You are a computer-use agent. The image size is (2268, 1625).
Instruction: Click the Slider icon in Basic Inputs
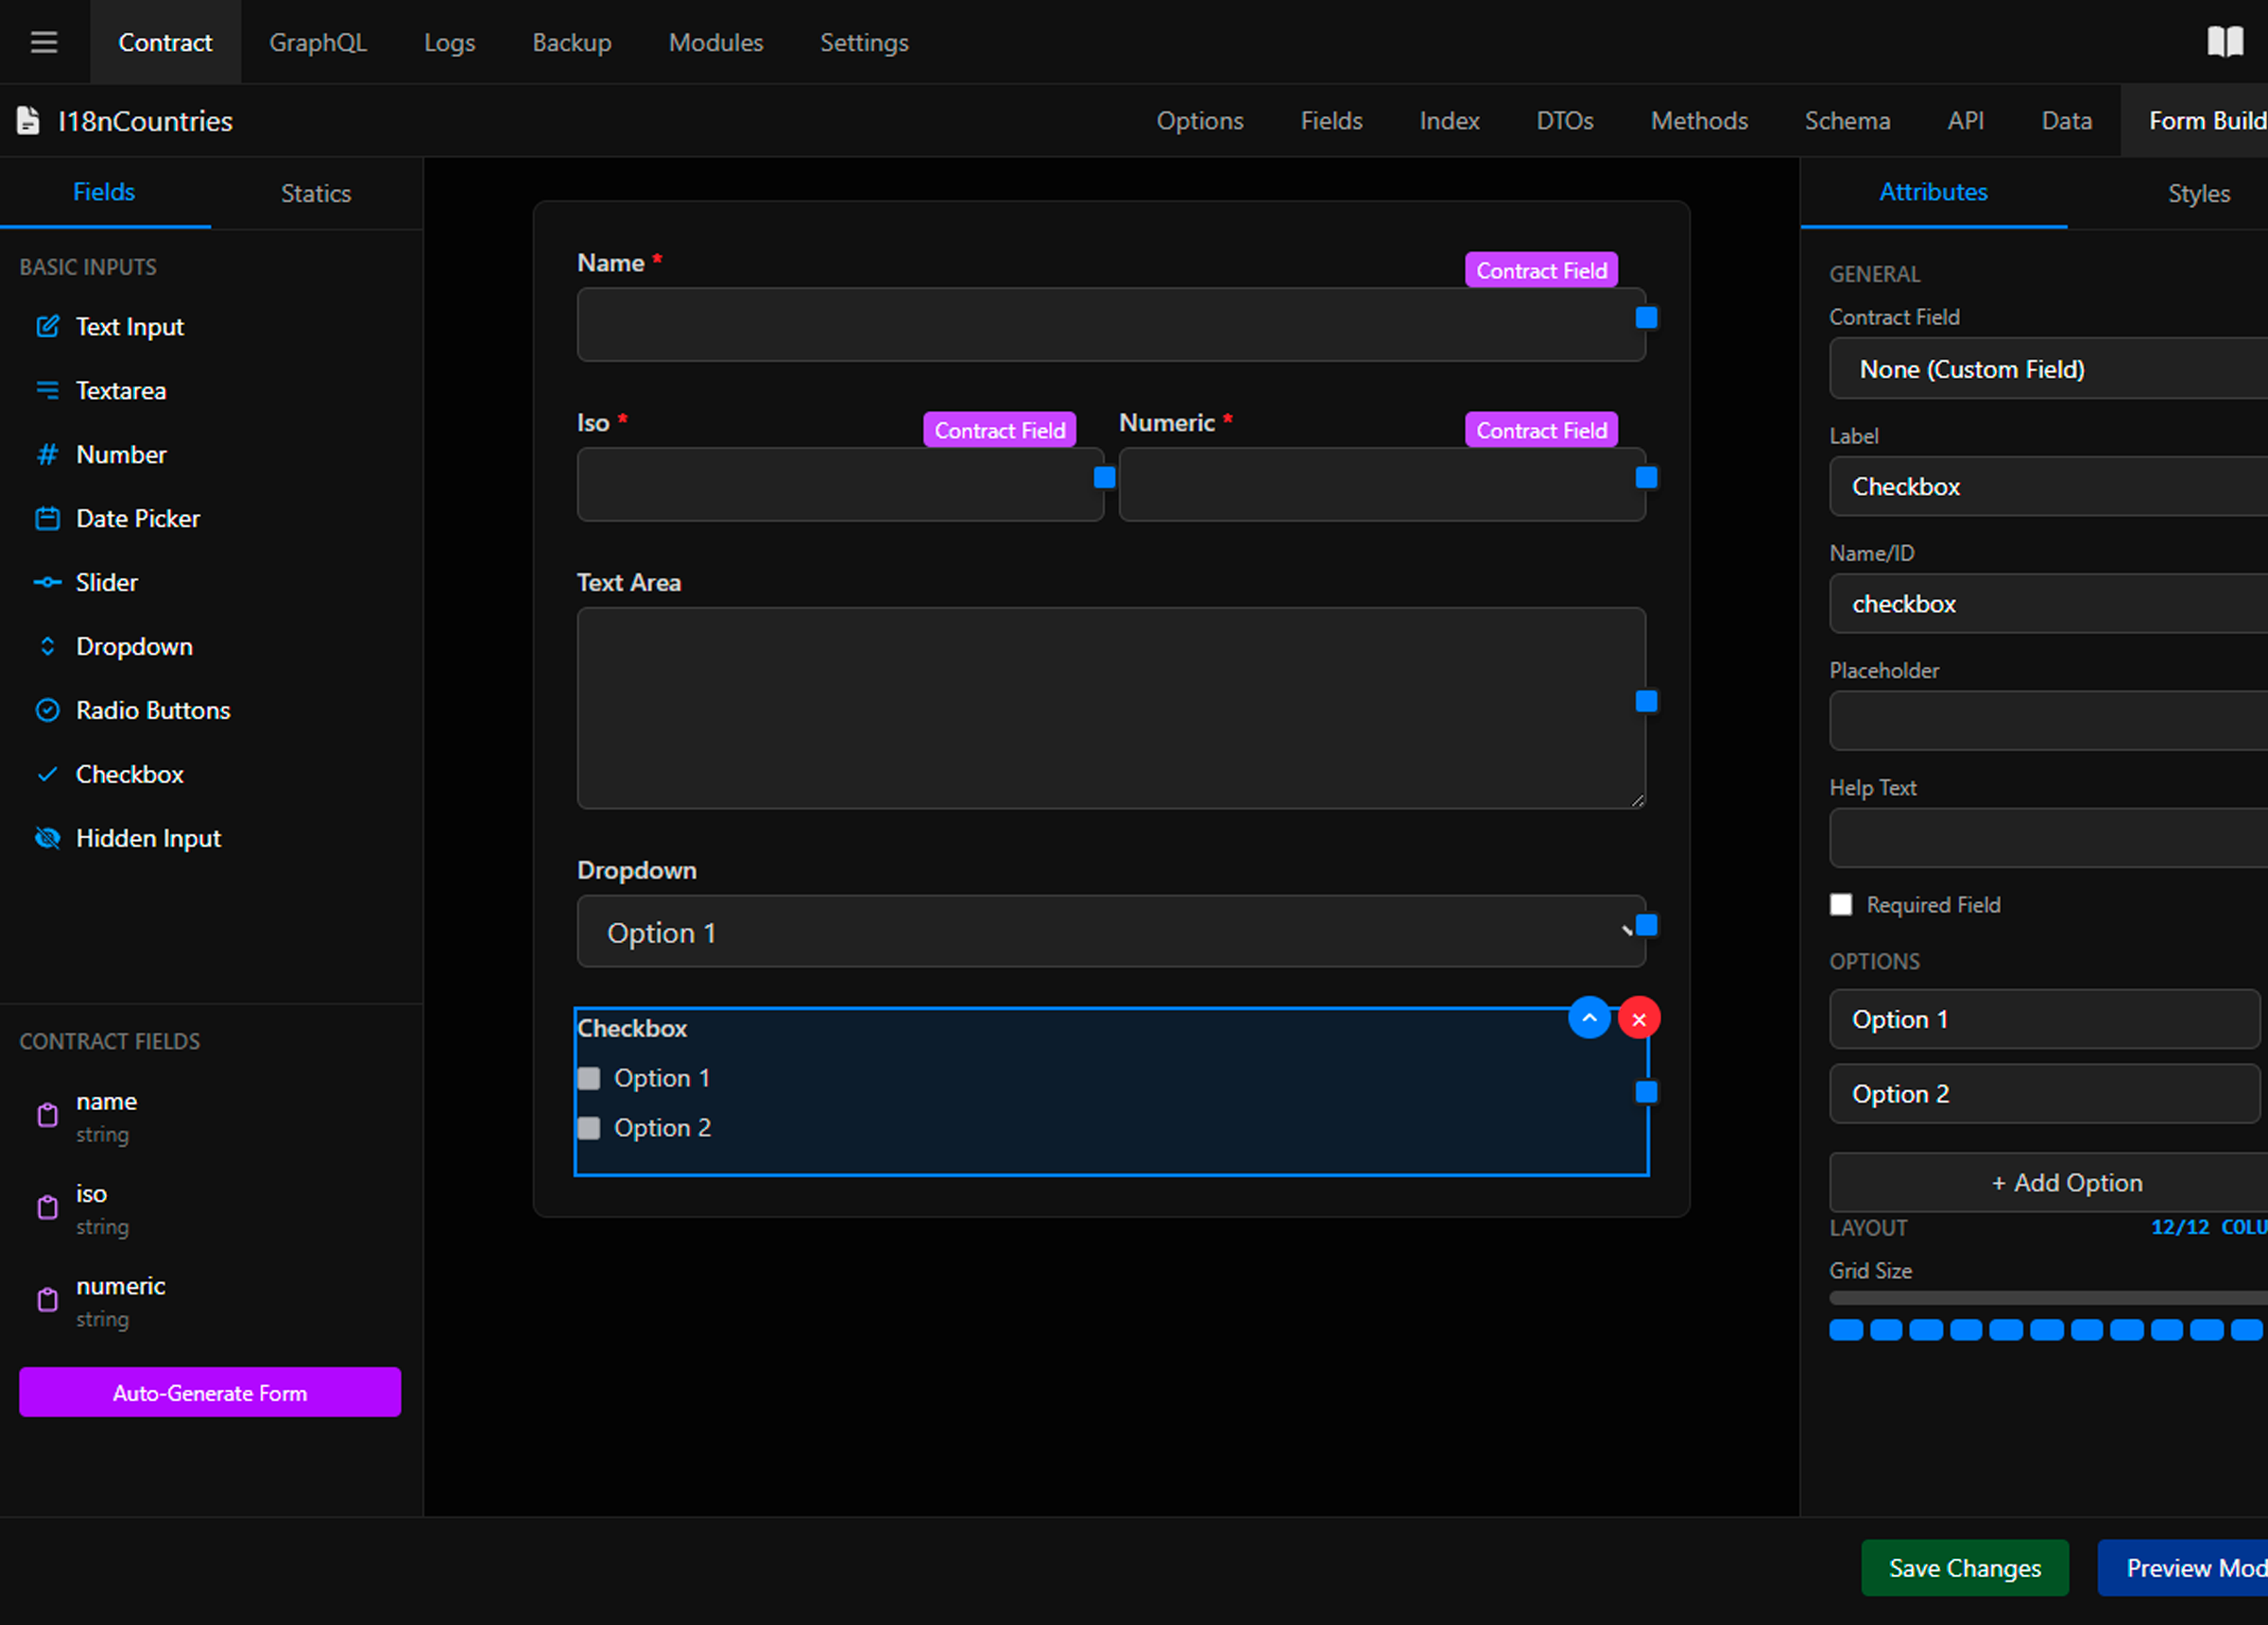[47, 583]
